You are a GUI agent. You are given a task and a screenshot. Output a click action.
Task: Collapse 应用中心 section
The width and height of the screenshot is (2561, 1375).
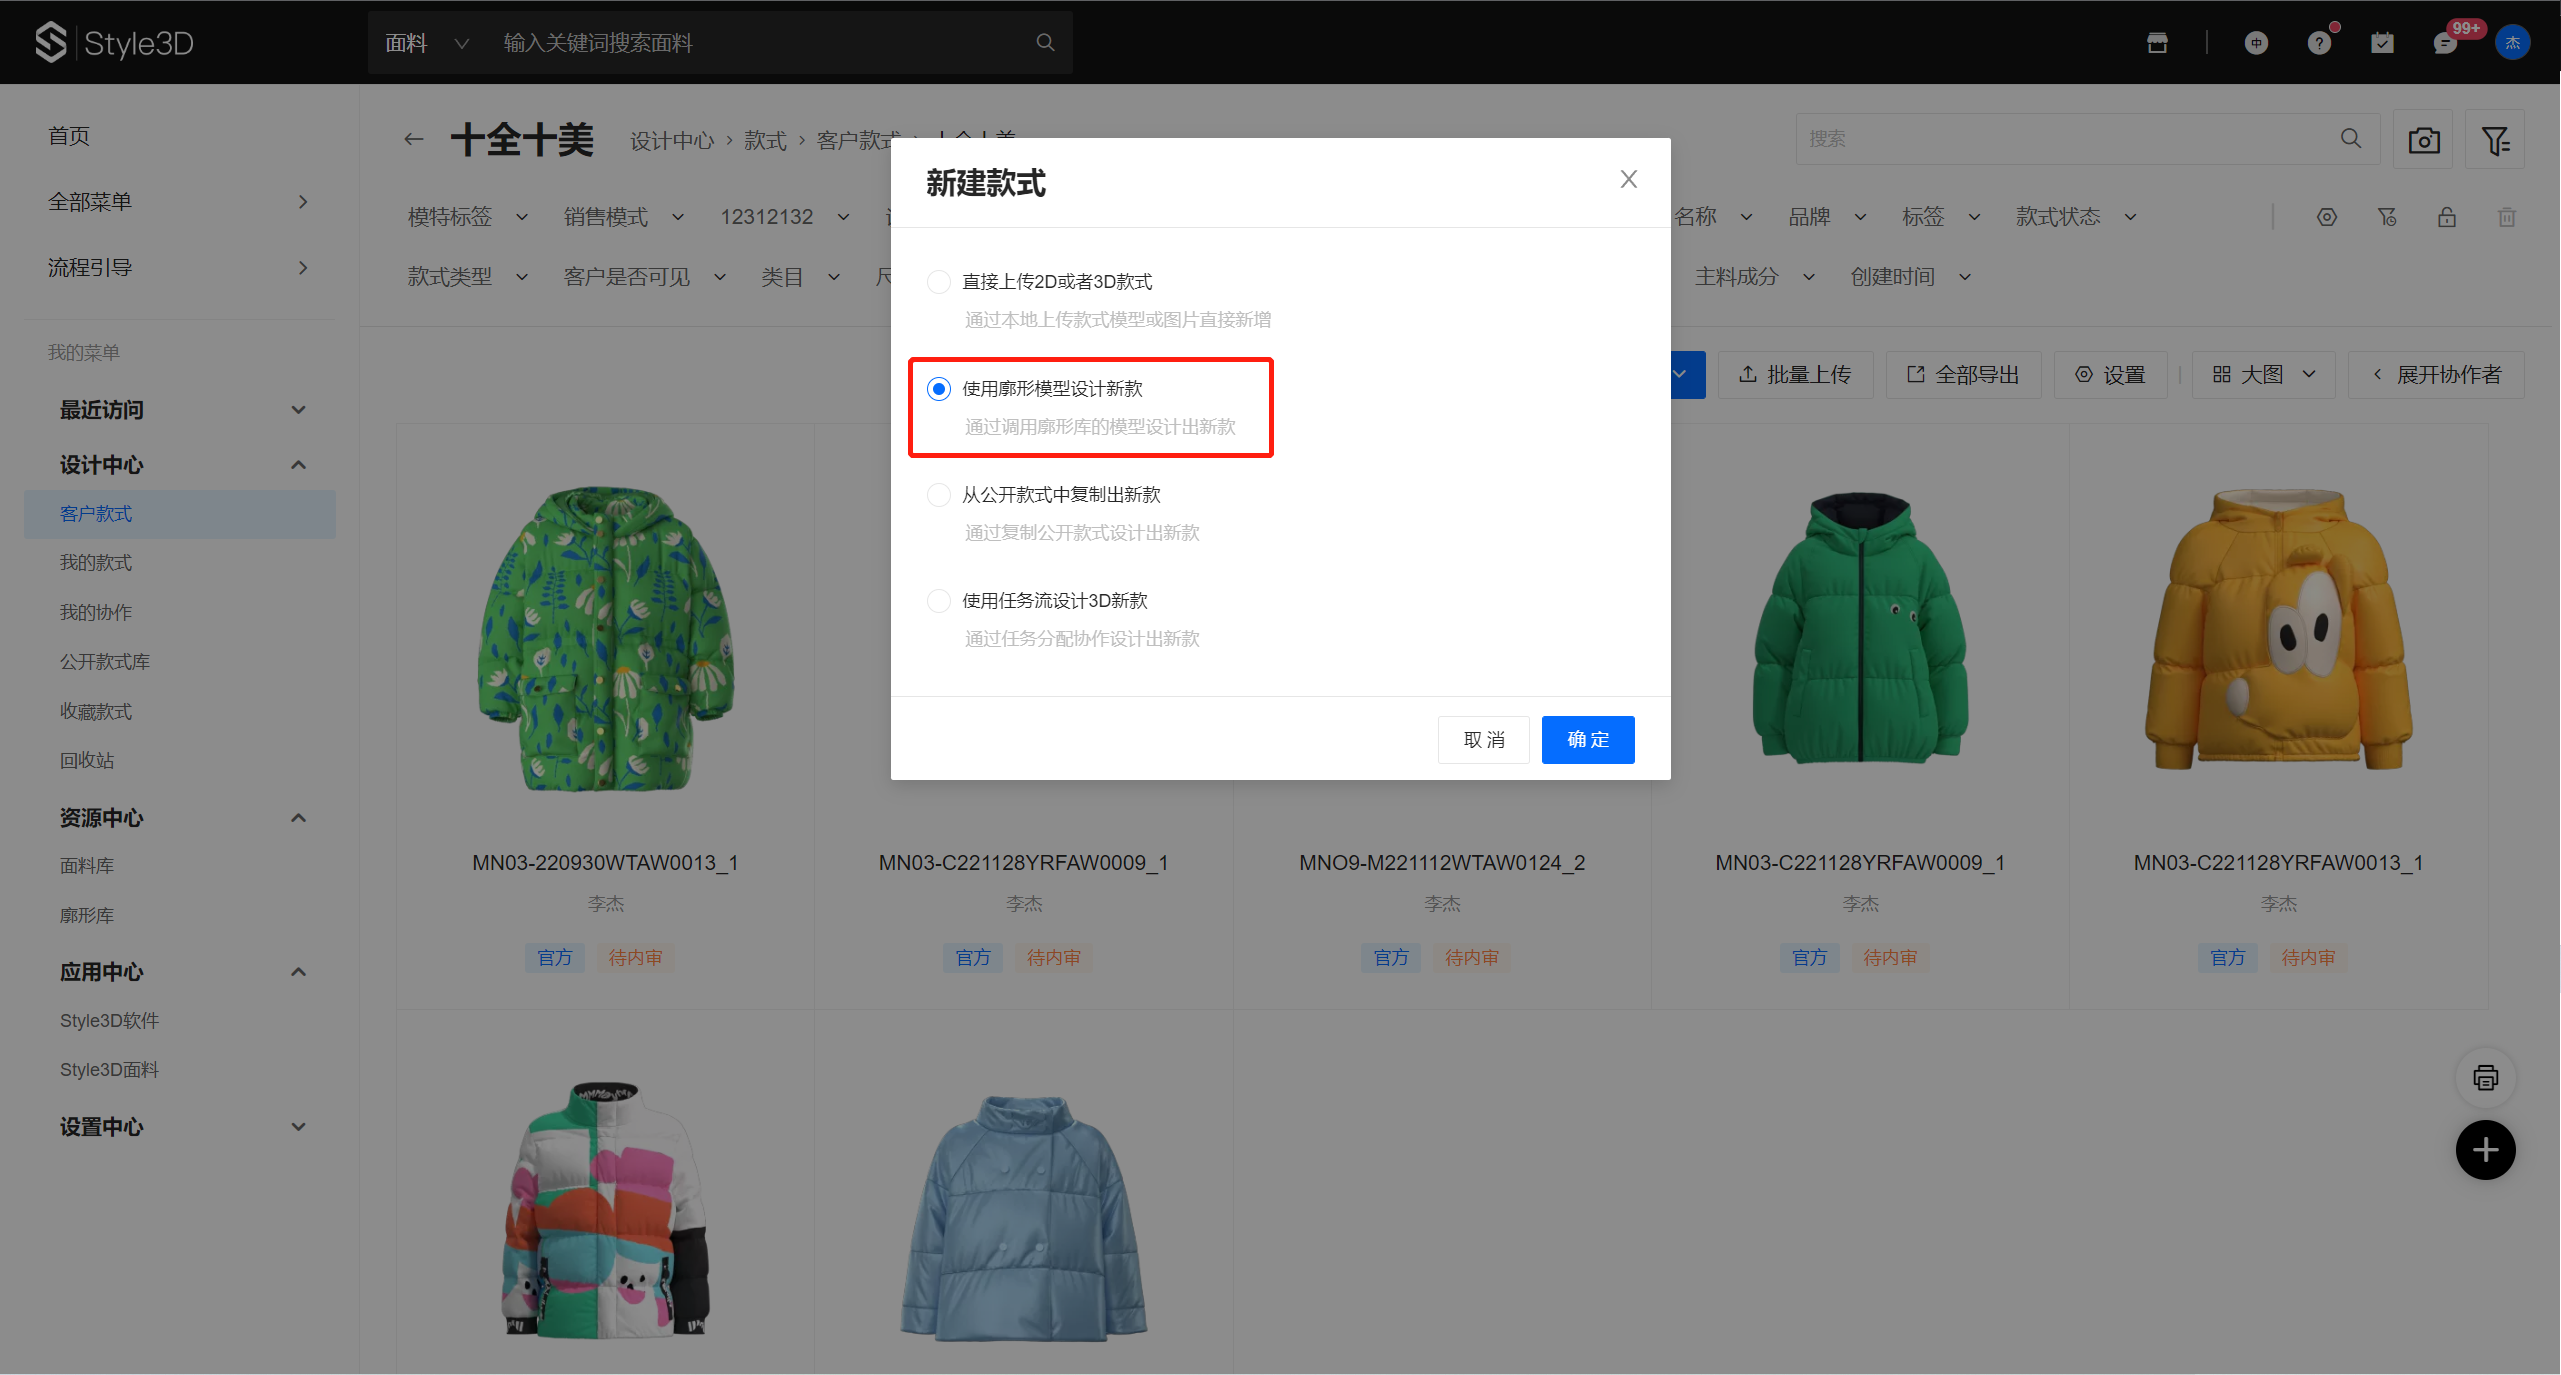298,972
